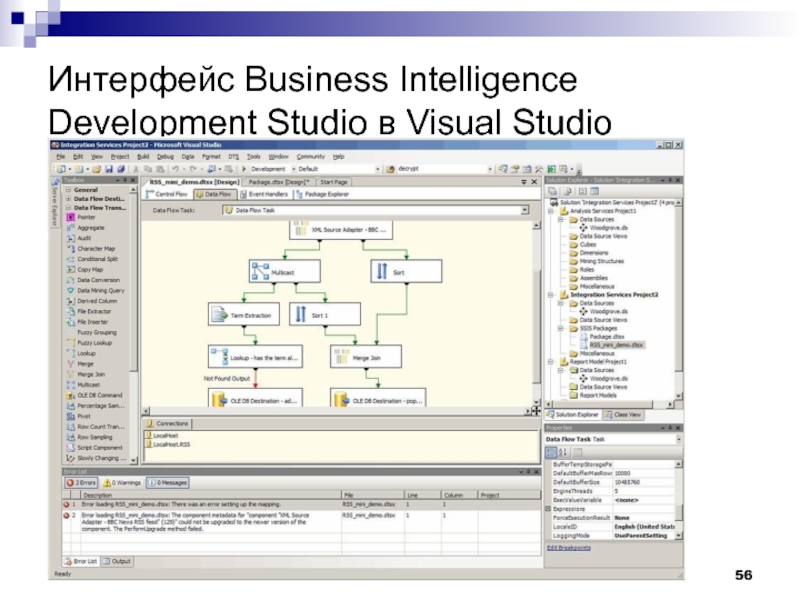Click the File column header in Error List

373,495
